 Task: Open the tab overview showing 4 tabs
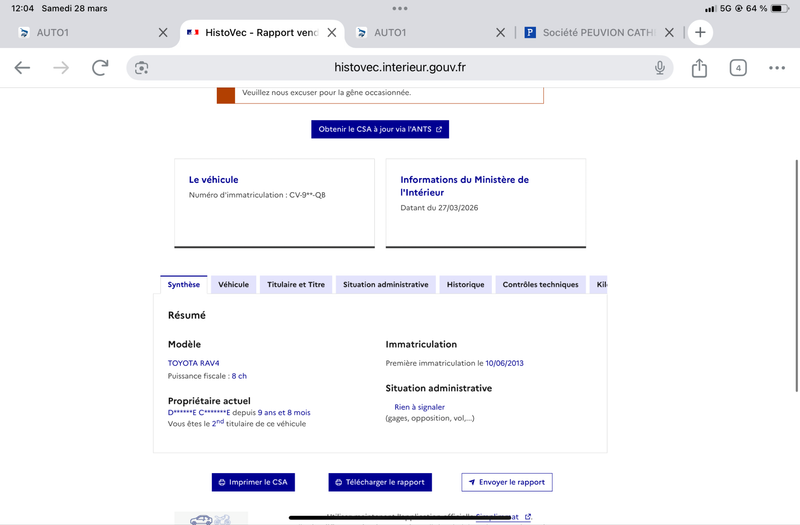tap(738, 68)
